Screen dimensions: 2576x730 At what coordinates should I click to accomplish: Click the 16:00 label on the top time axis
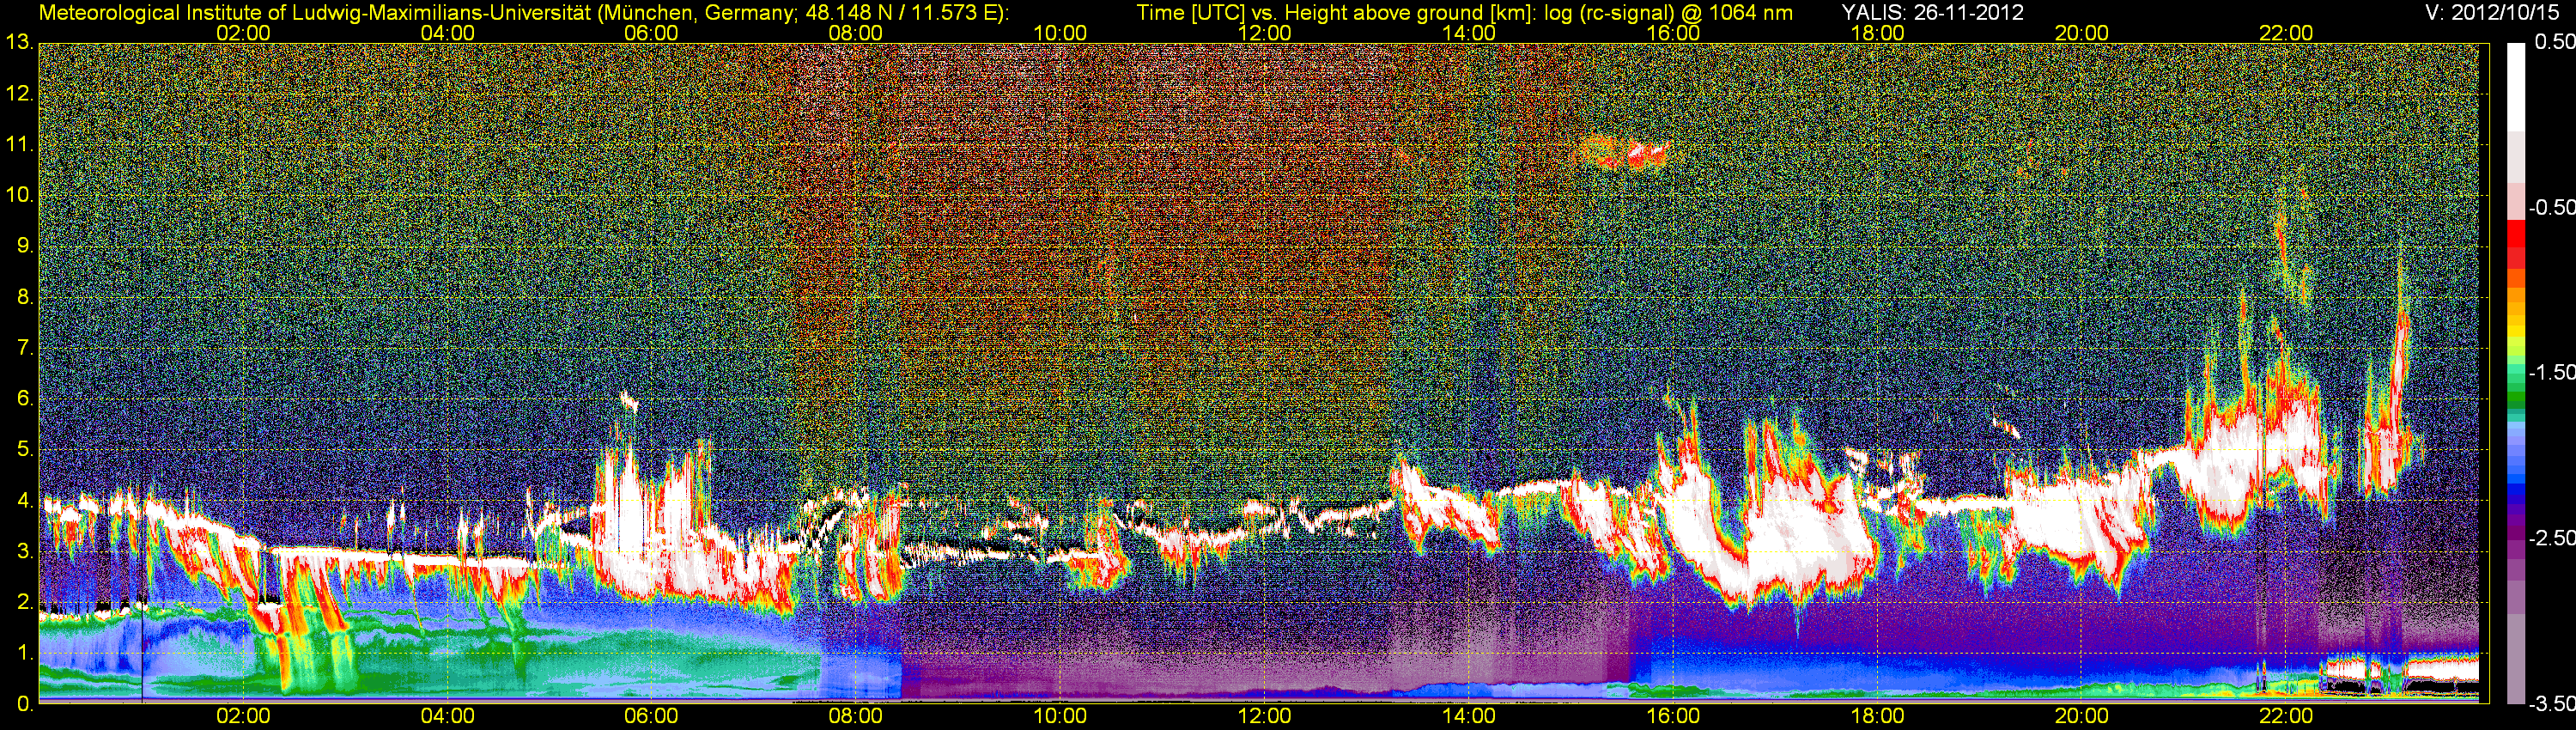(x=1673, y=33)
